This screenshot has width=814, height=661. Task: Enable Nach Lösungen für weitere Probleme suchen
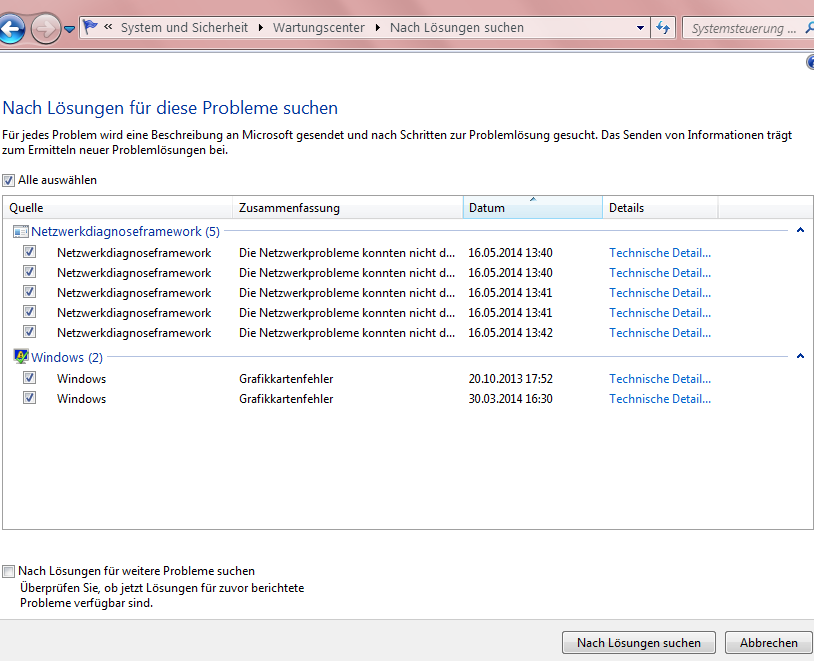(8, 571)
